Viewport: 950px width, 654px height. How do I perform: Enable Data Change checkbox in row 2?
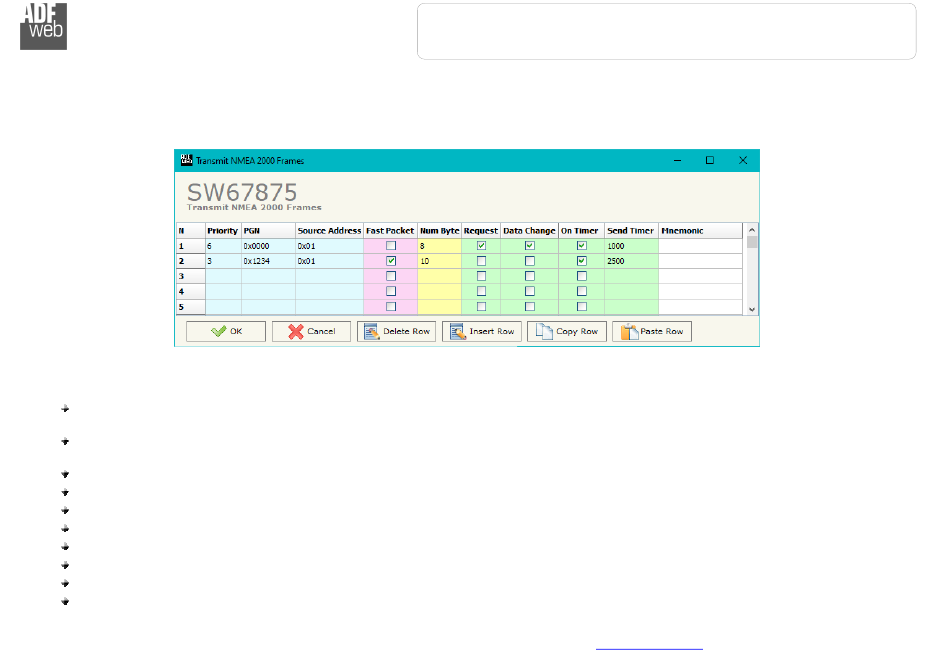pyautogui.click(x=530, y=261)
